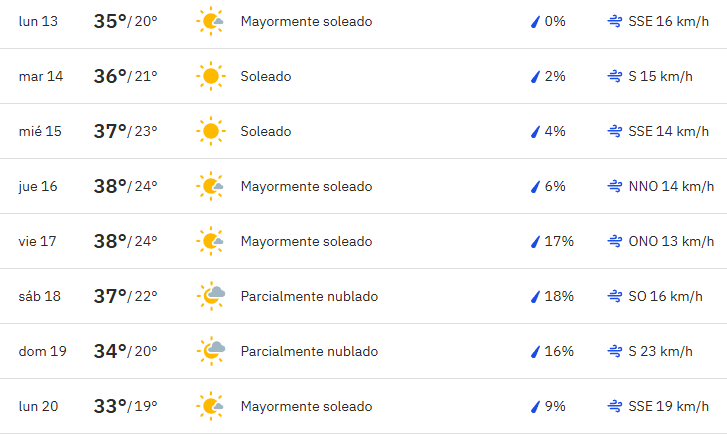Image resolution: width=727 pixels, height=434 pixels.
Task: Click the raindrop icon next to 0%
Action: 535,22
